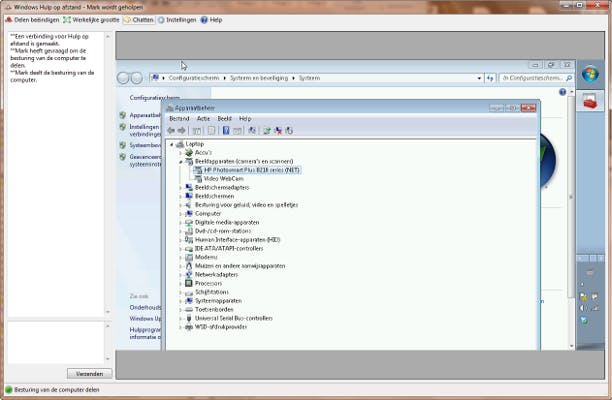
Task: Click the Toetsenborden keyboard icon
Action: click(189, 309)
